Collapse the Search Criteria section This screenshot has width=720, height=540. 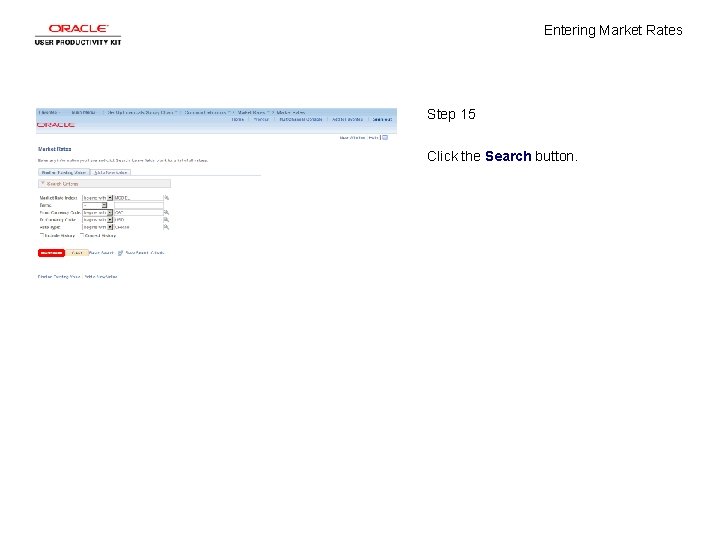tap(43, 184)
